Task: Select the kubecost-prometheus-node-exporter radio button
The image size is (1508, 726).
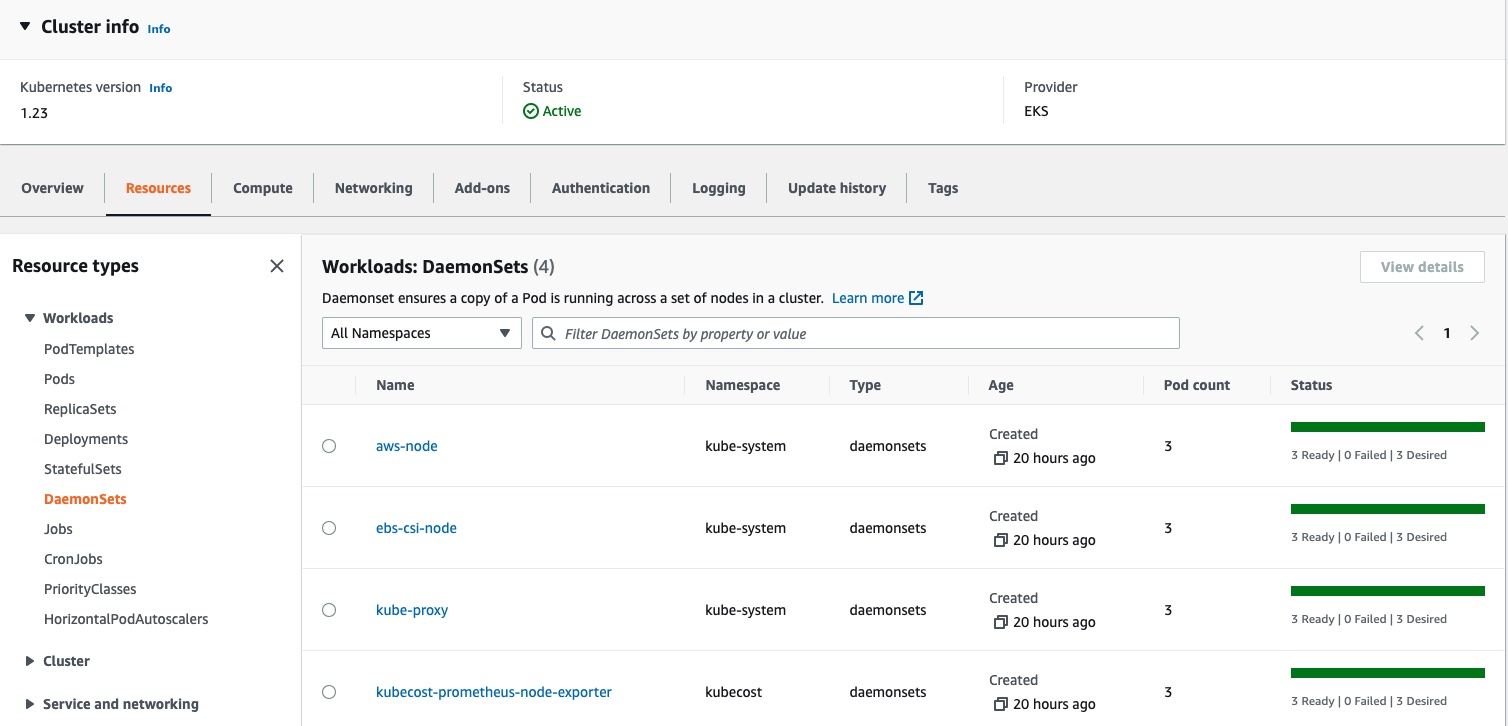Action: point(329,692)
